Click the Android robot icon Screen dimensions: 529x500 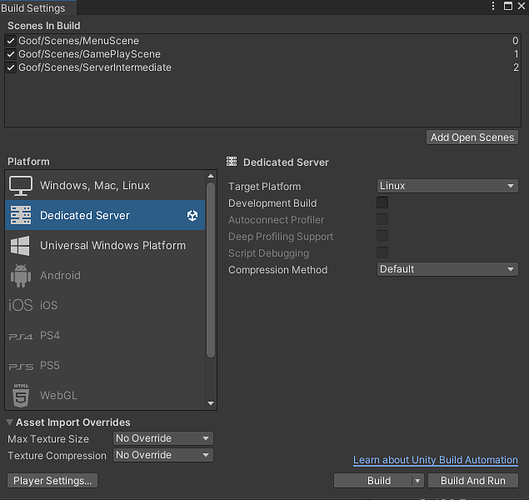pos(21,276)
